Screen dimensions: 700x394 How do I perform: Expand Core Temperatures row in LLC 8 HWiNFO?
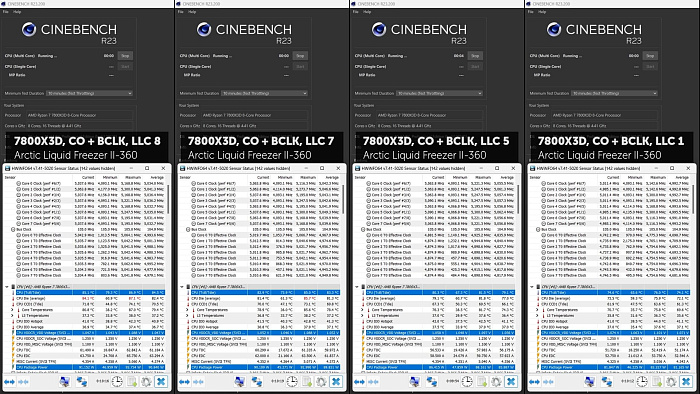coord(12,310)
